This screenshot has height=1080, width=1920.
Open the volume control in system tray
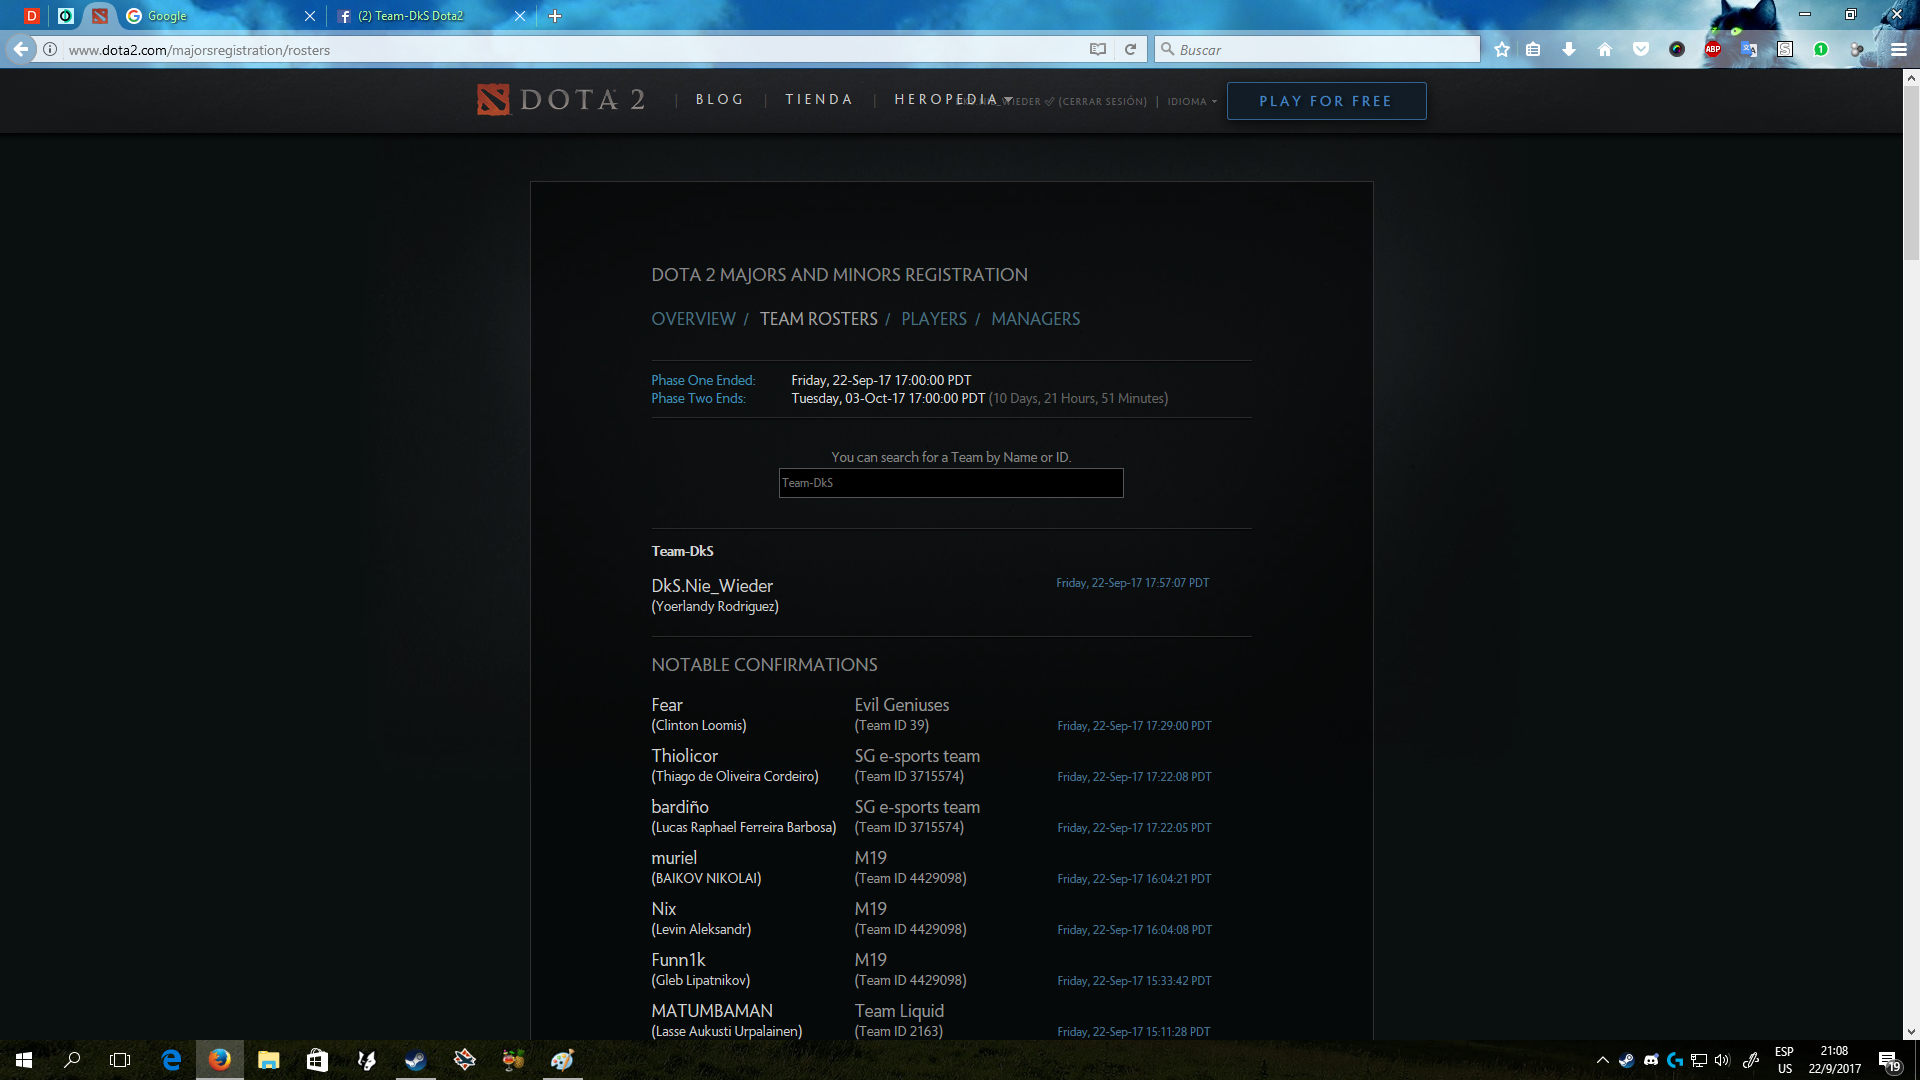1722,1060
